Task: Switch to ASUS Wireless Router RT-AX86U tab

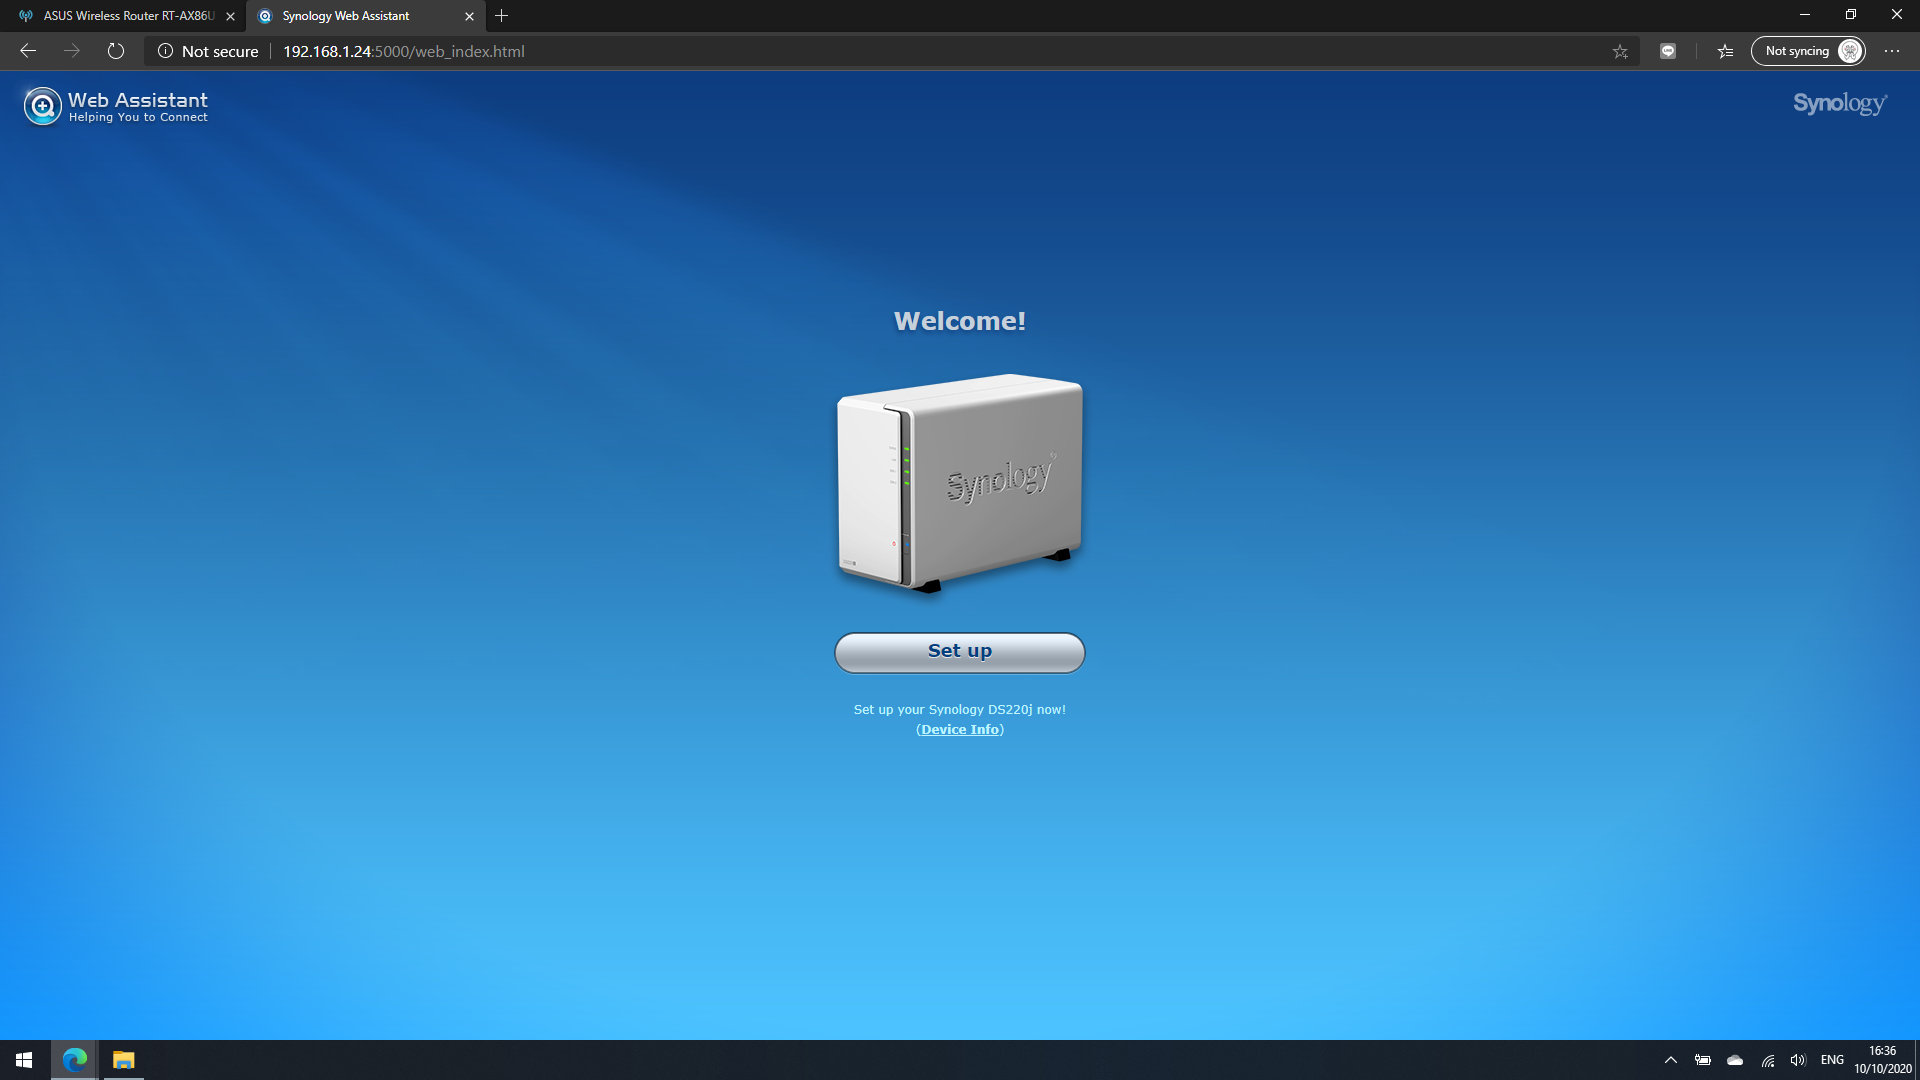Action: pos(129,16)
